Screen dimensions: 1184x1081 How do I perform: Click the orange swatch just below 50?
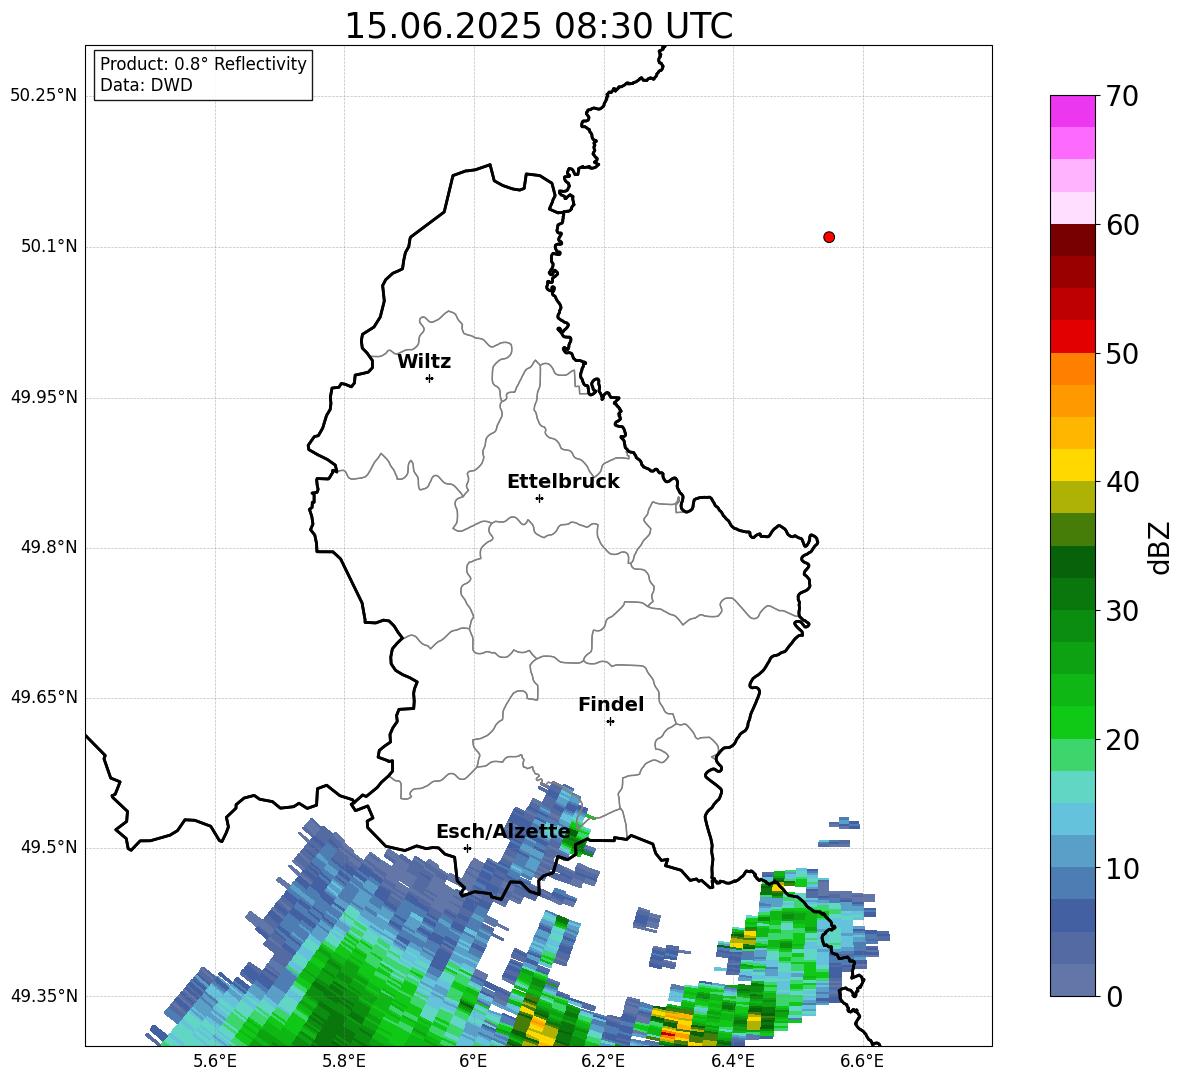[1072, 369]
